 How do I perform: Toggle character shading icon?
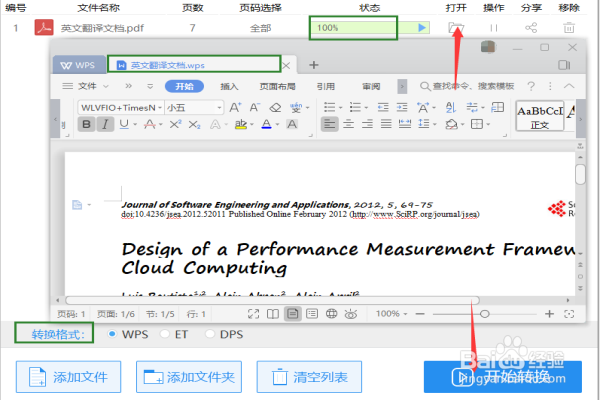tap(292, 124)
